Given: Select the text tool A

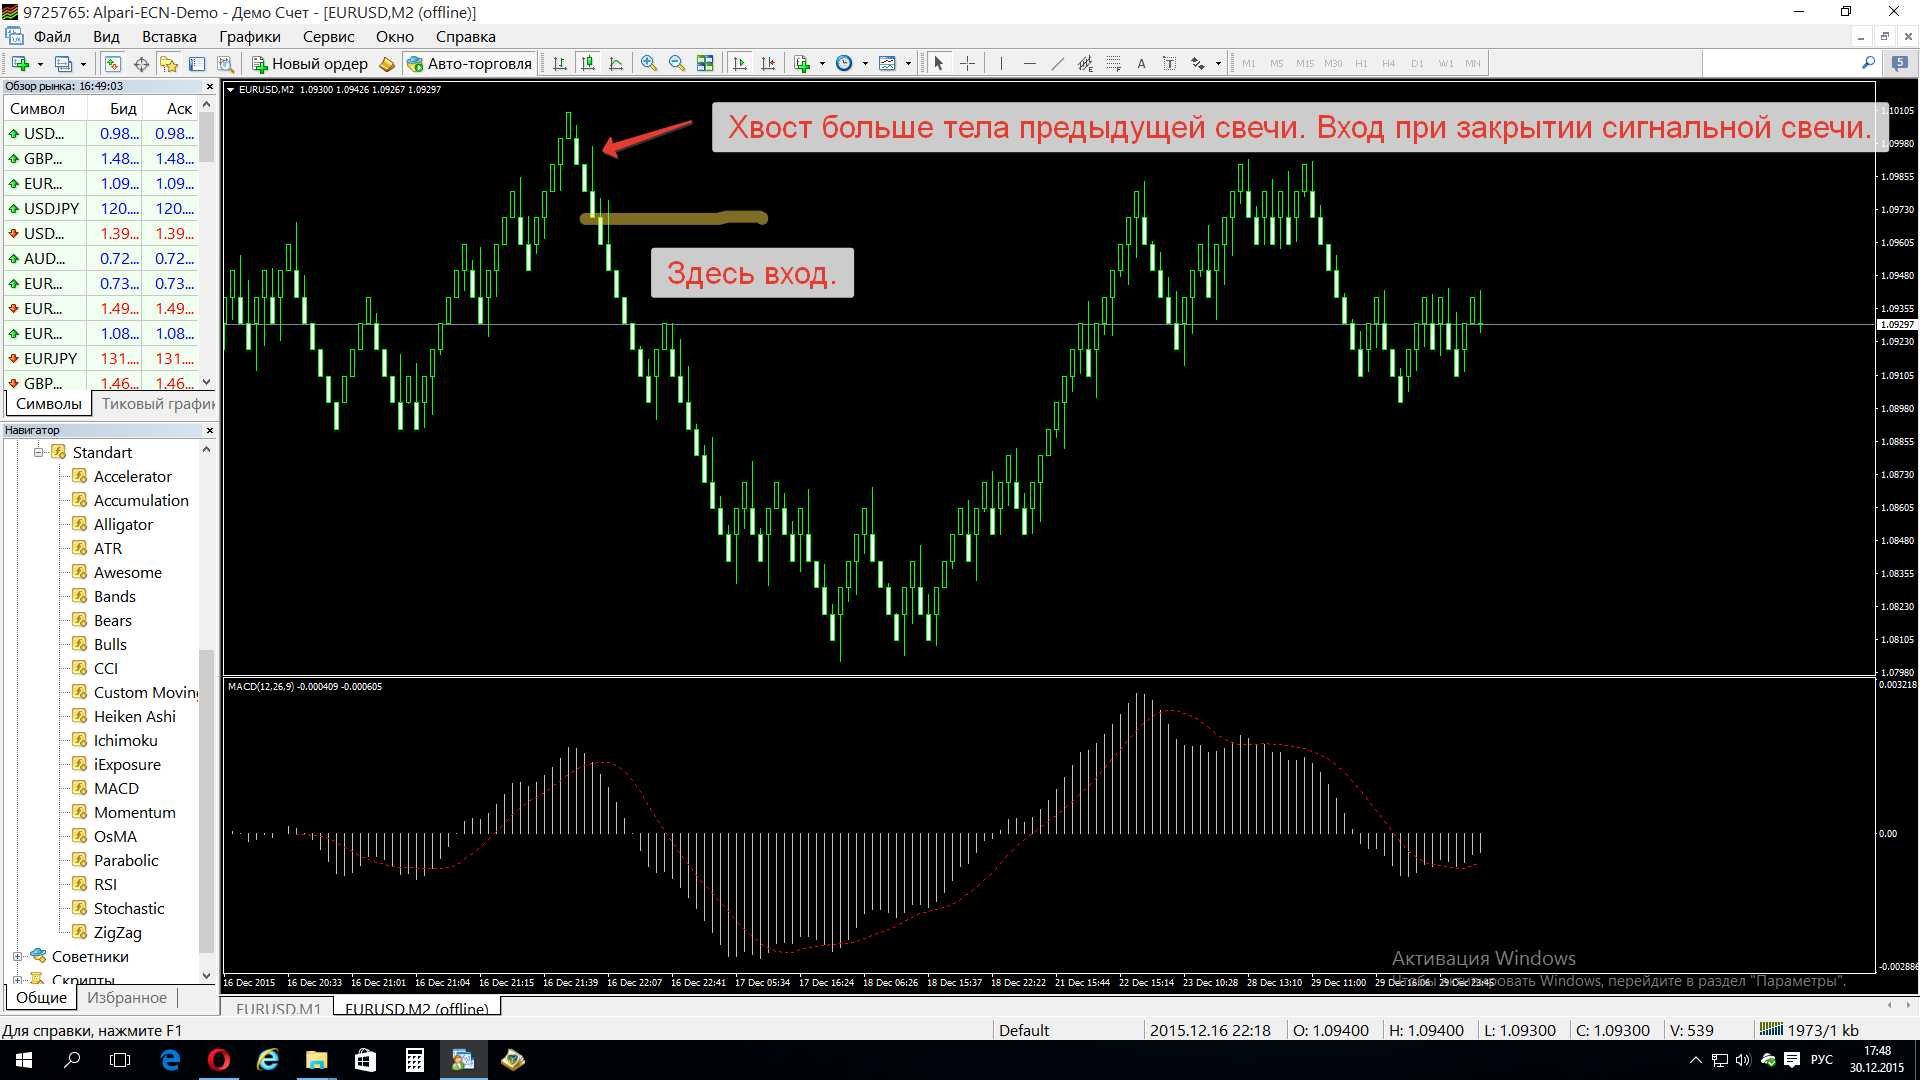Looking at the screenshot, I should pos(1141,63).
